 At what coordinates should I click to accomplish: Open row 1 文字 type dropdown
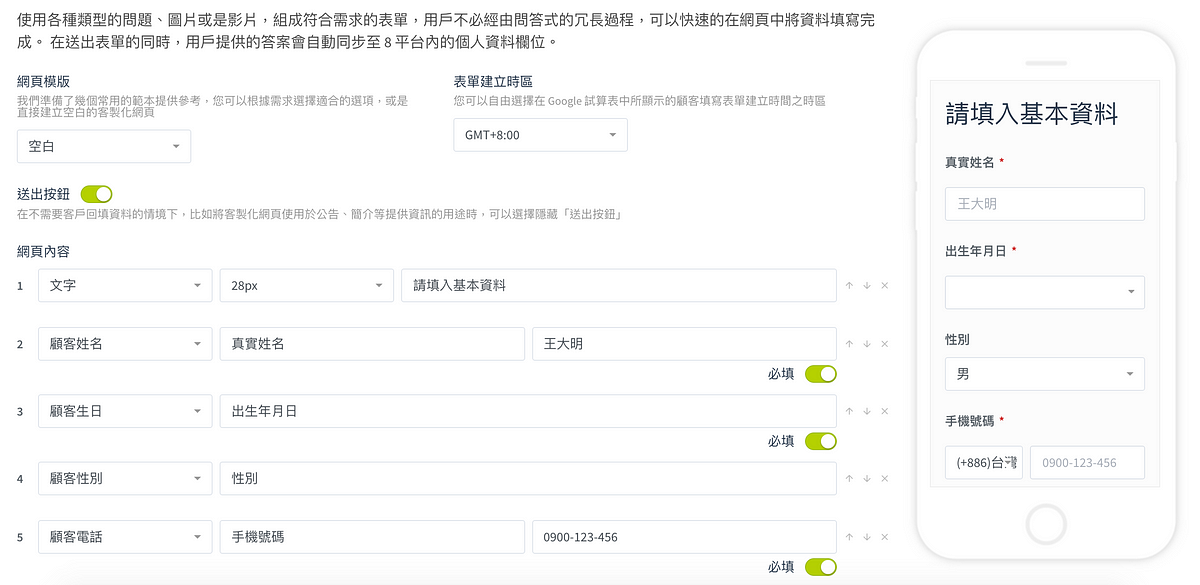tap(125, 285)
